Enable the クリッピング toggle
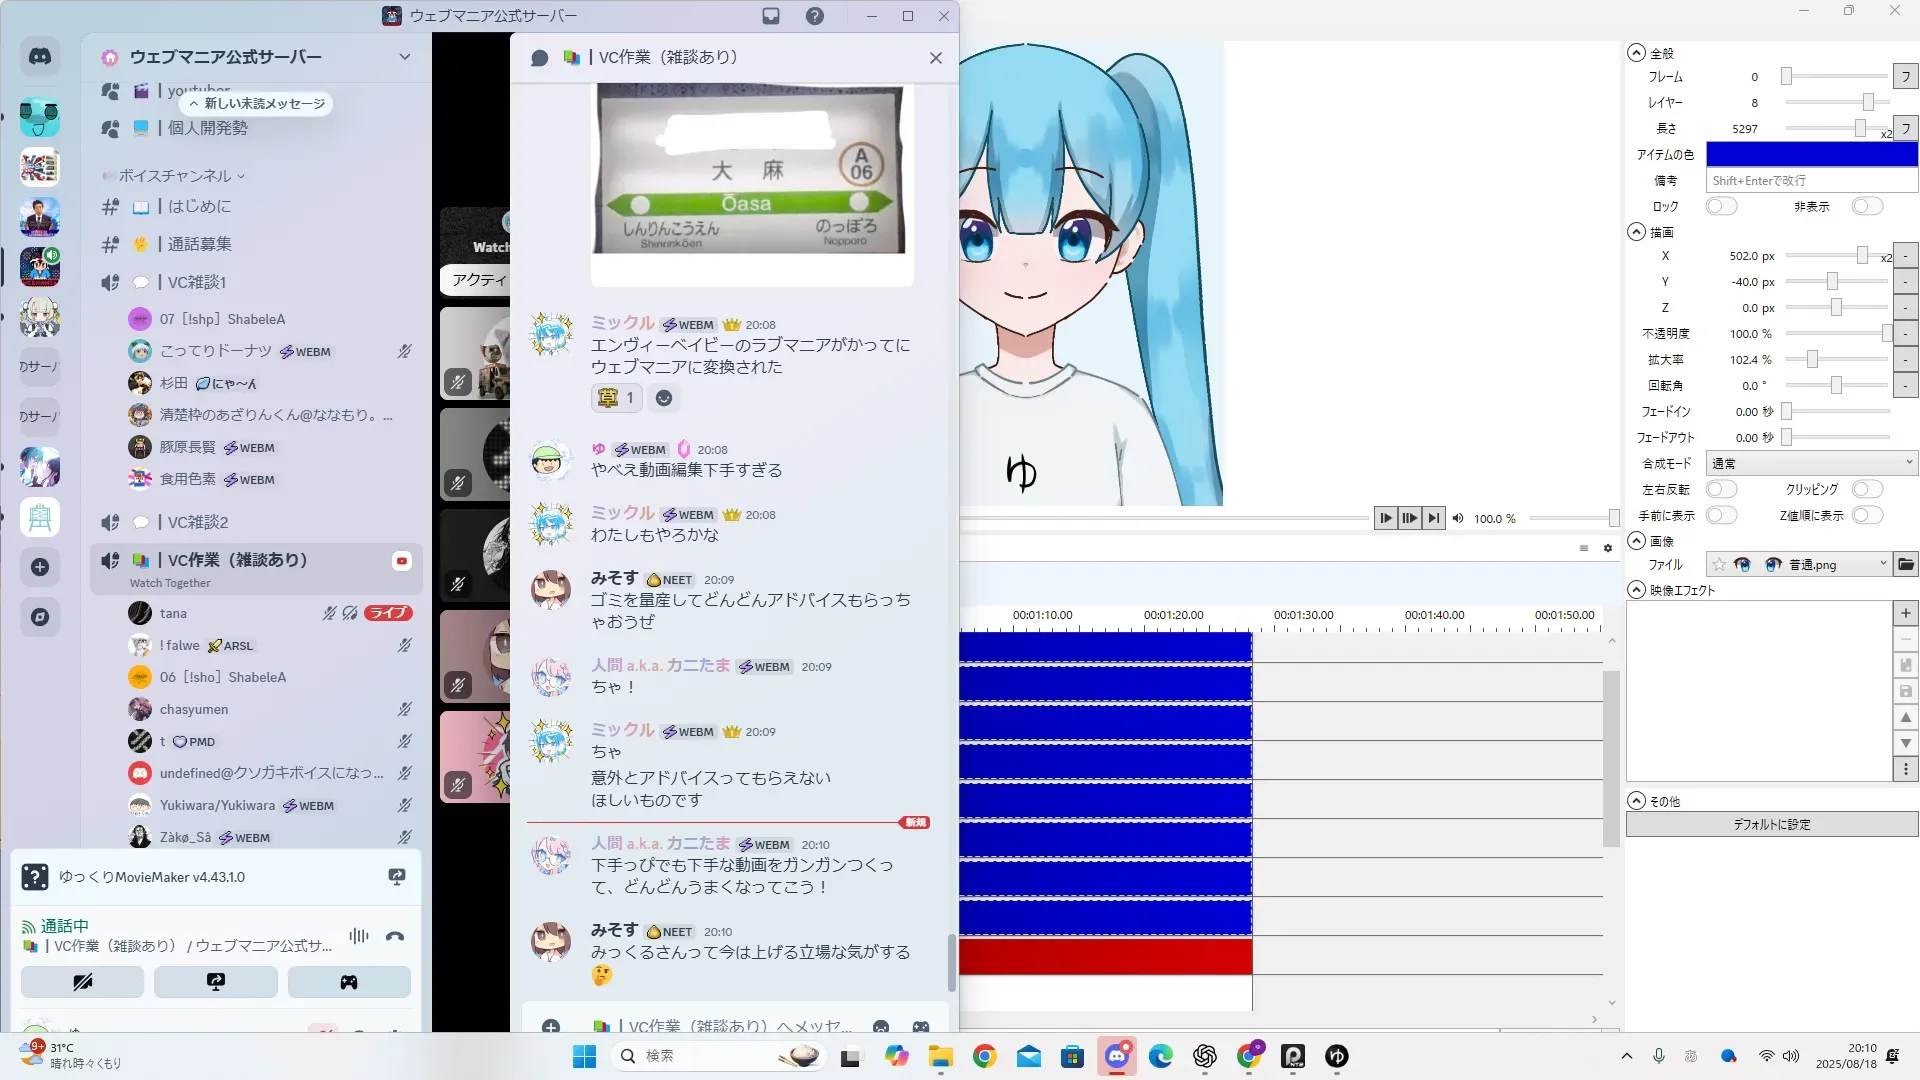 tap(1866, 489)
